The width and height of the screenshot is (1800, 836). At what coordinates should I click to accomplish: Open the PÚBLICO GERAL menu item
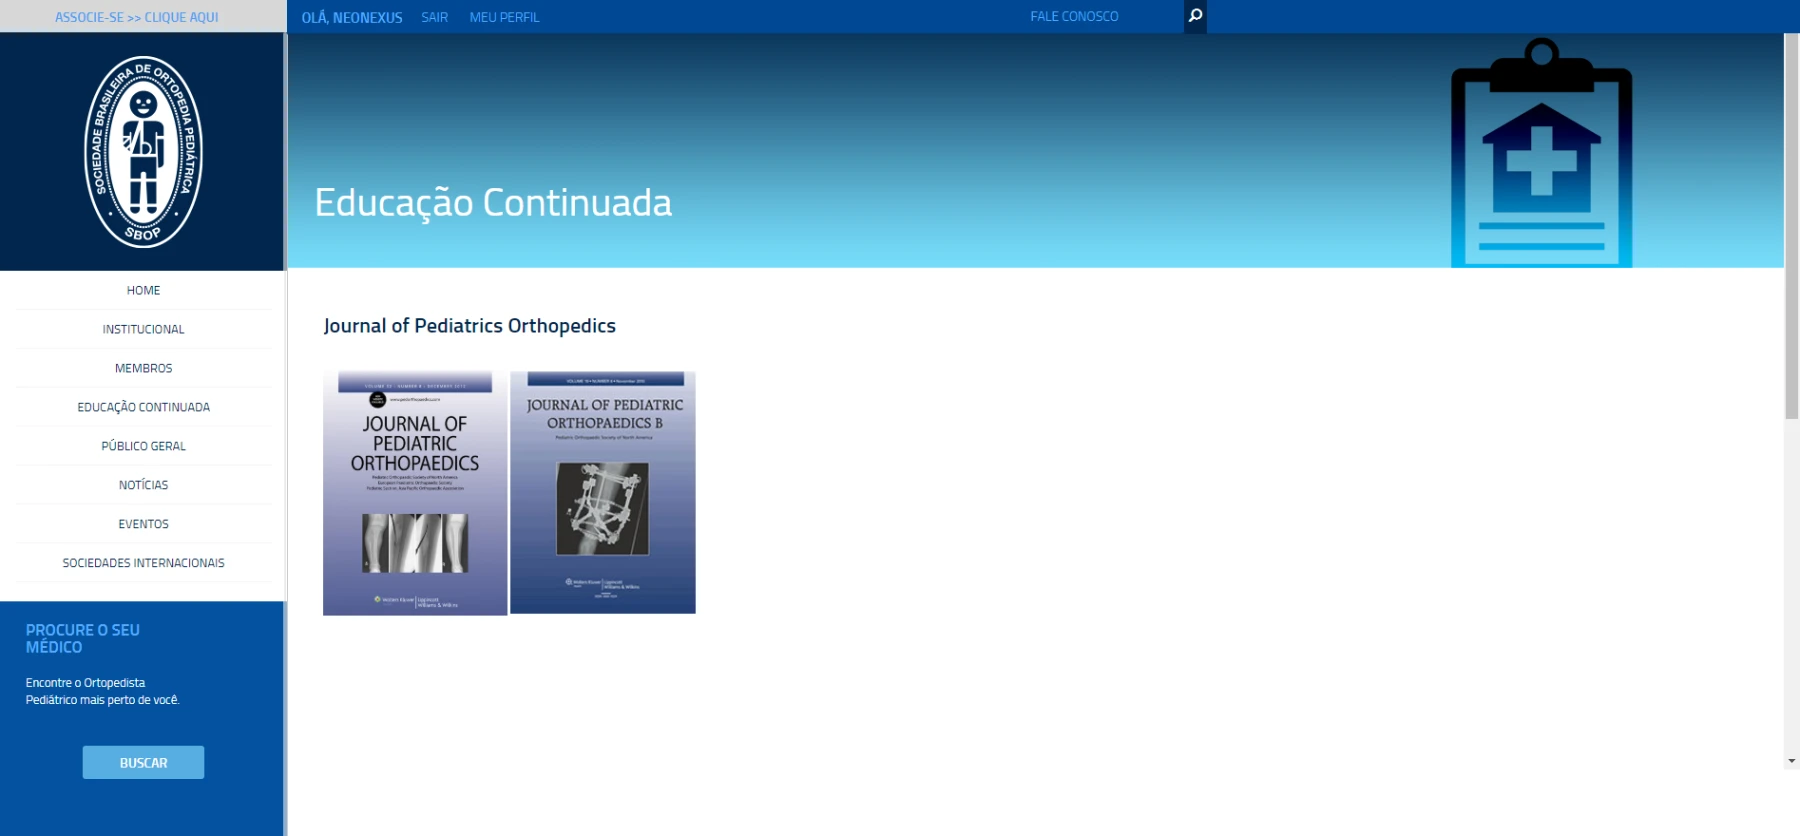[143, 446]
